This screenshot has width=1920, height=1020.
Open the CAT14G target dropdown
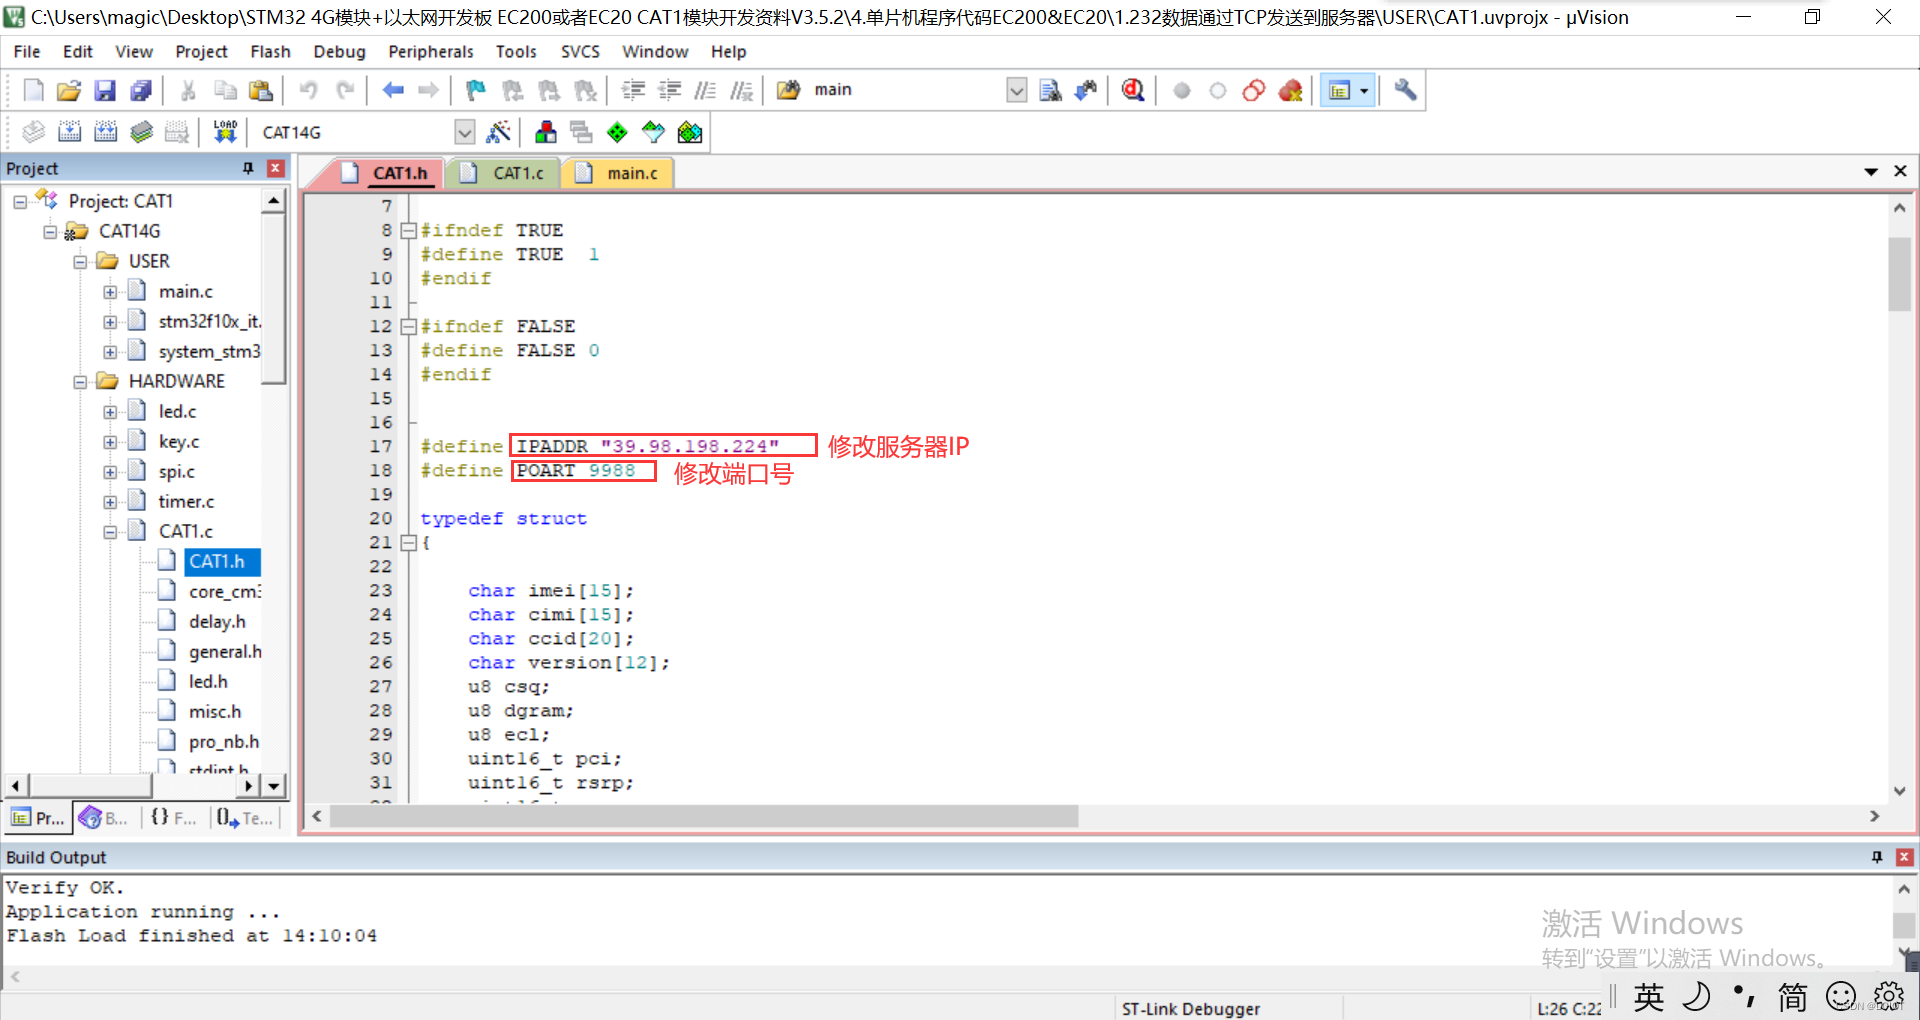[x=464, y=132]
